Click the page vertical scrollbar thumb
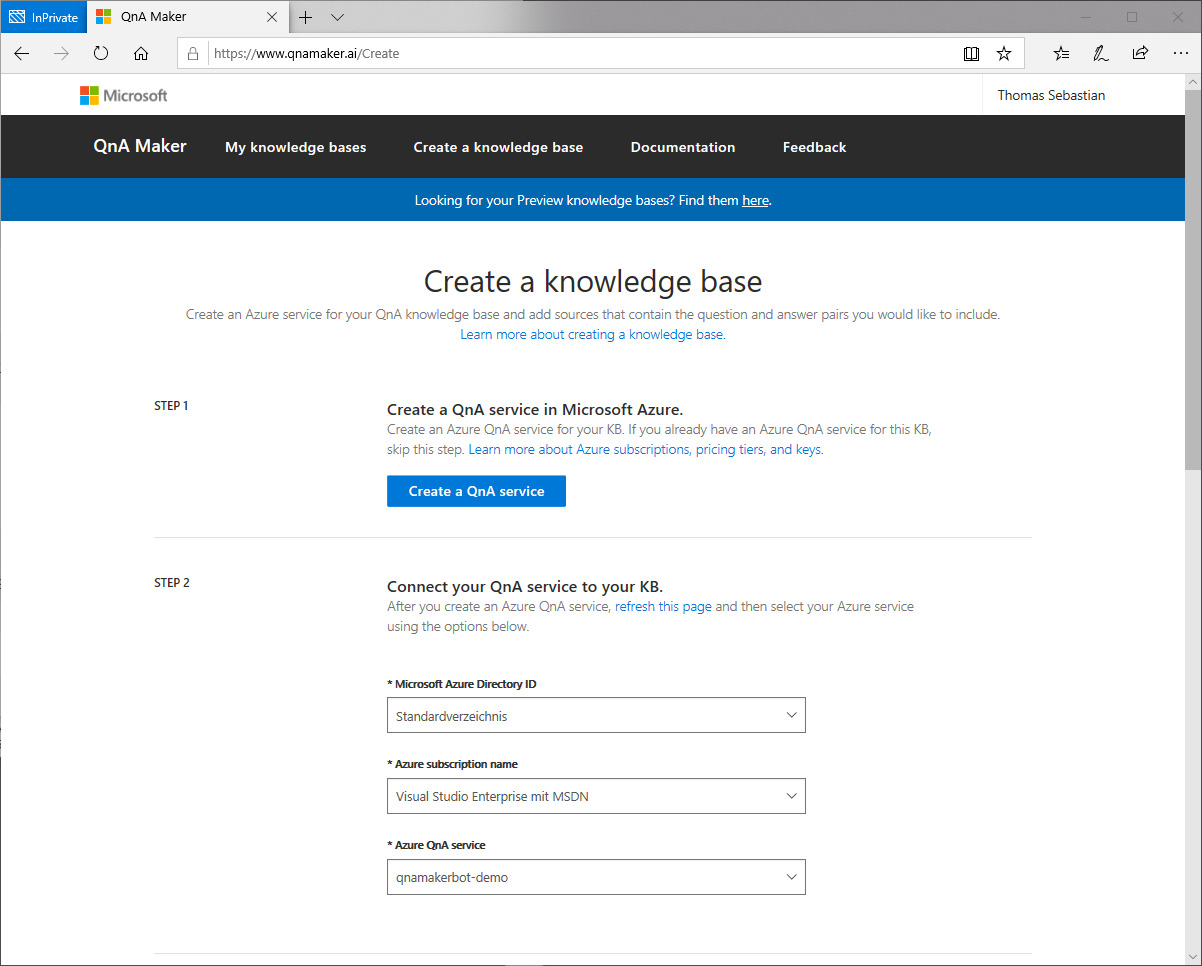Viewport: 1202px width, 966px height. pyautogui.click(x=1193, y=280)
